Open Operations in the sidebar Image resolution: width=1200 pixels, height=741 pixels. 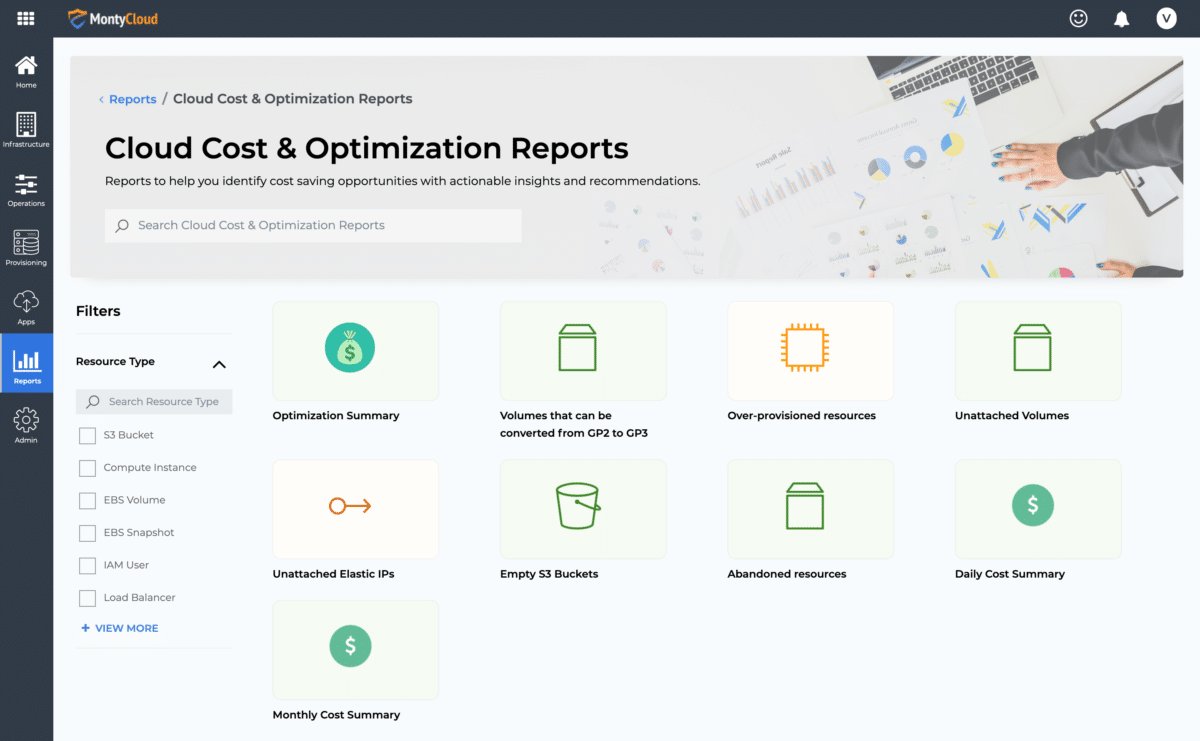pos(26,189)
